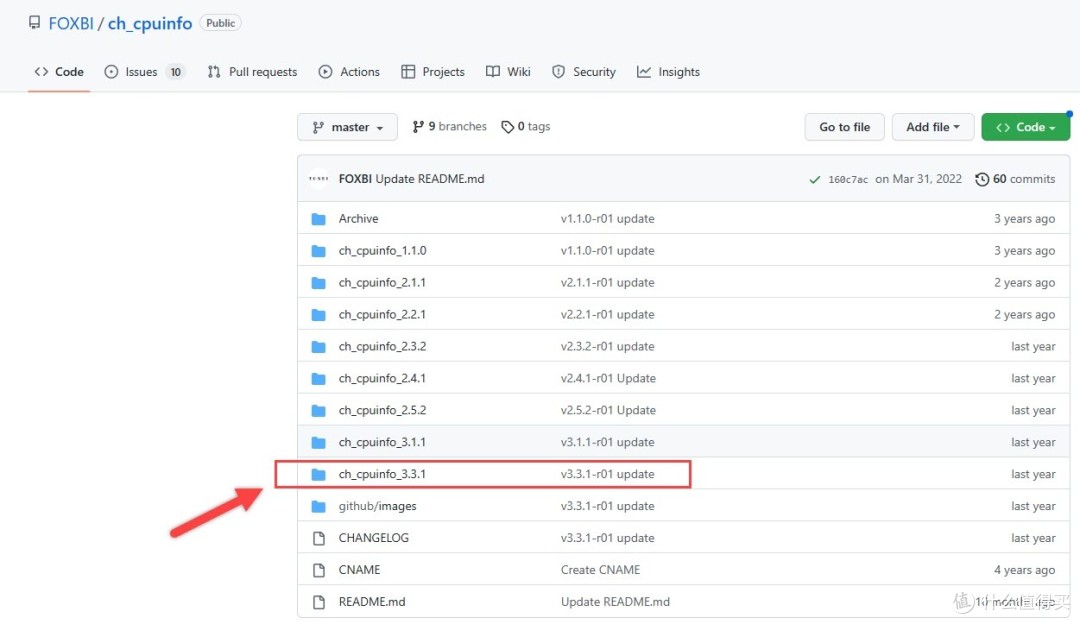Open the ch_cpuinfo_2.4.1 folder

click(x=382, y=378)
